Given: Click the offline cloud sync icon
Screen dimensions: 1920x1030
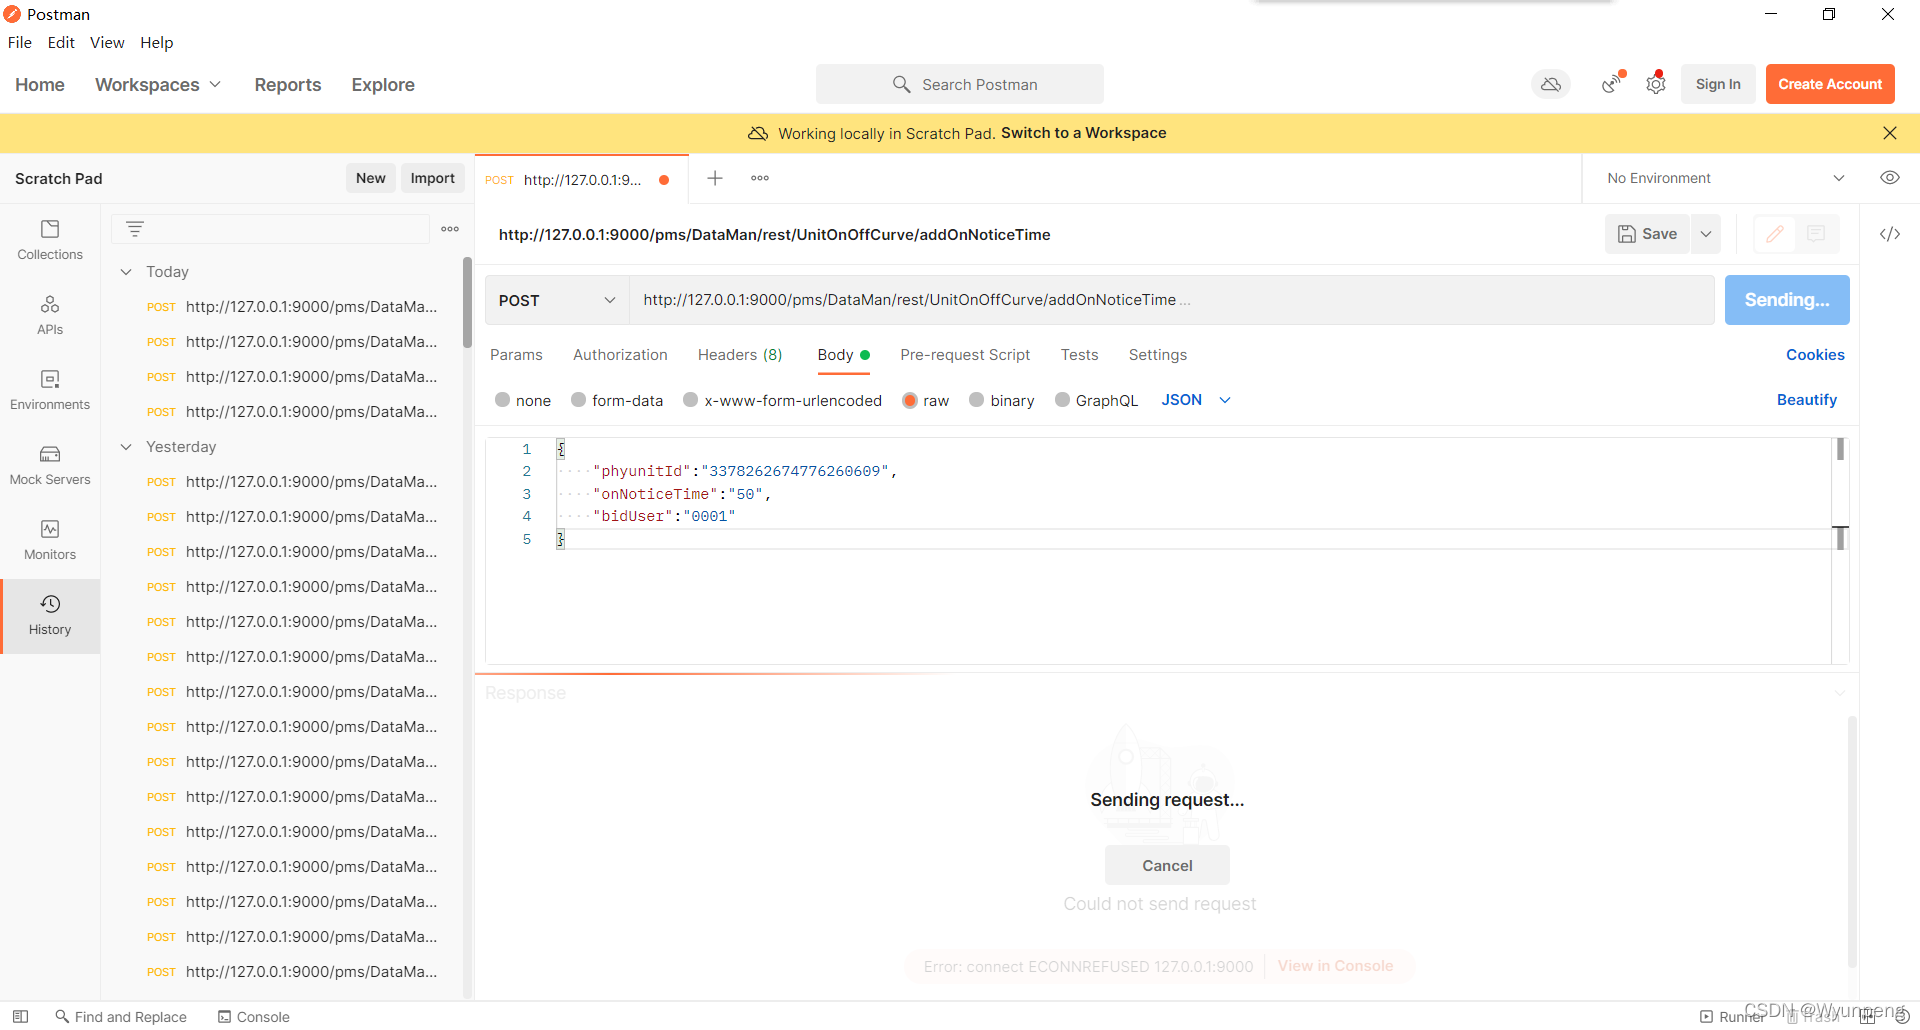Looking at the screenshot, I should tap(1551, 85).
